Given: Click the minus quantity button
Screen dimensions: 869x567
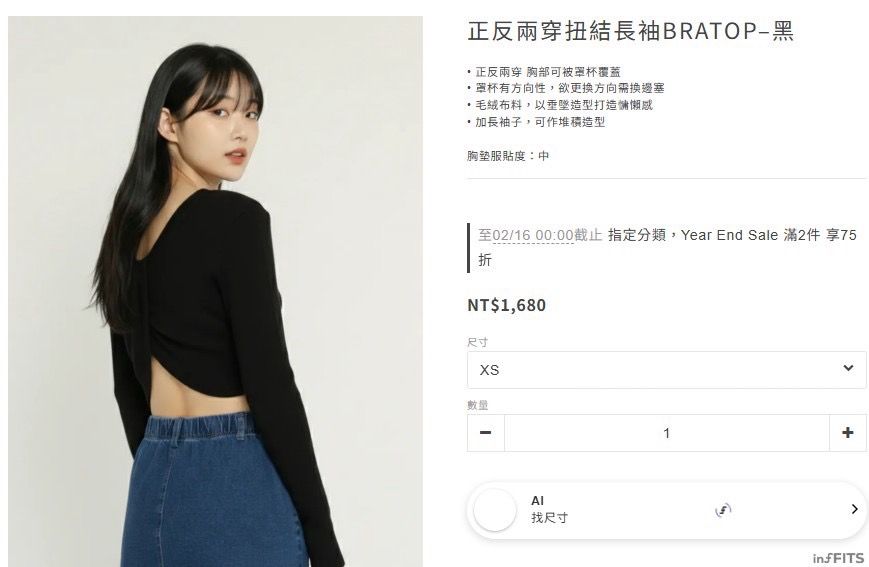Looking at the screenshot, I should (x=485, y=433).
